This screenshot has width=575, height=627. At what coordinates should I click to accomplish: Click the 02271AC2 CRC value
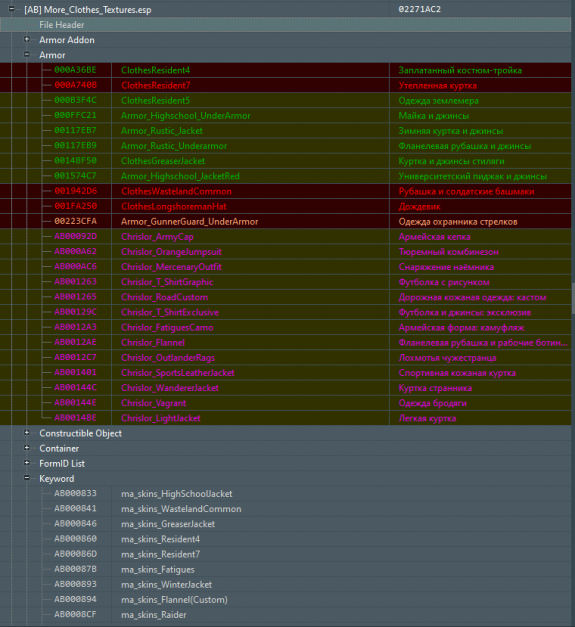(x=419, y=9)
